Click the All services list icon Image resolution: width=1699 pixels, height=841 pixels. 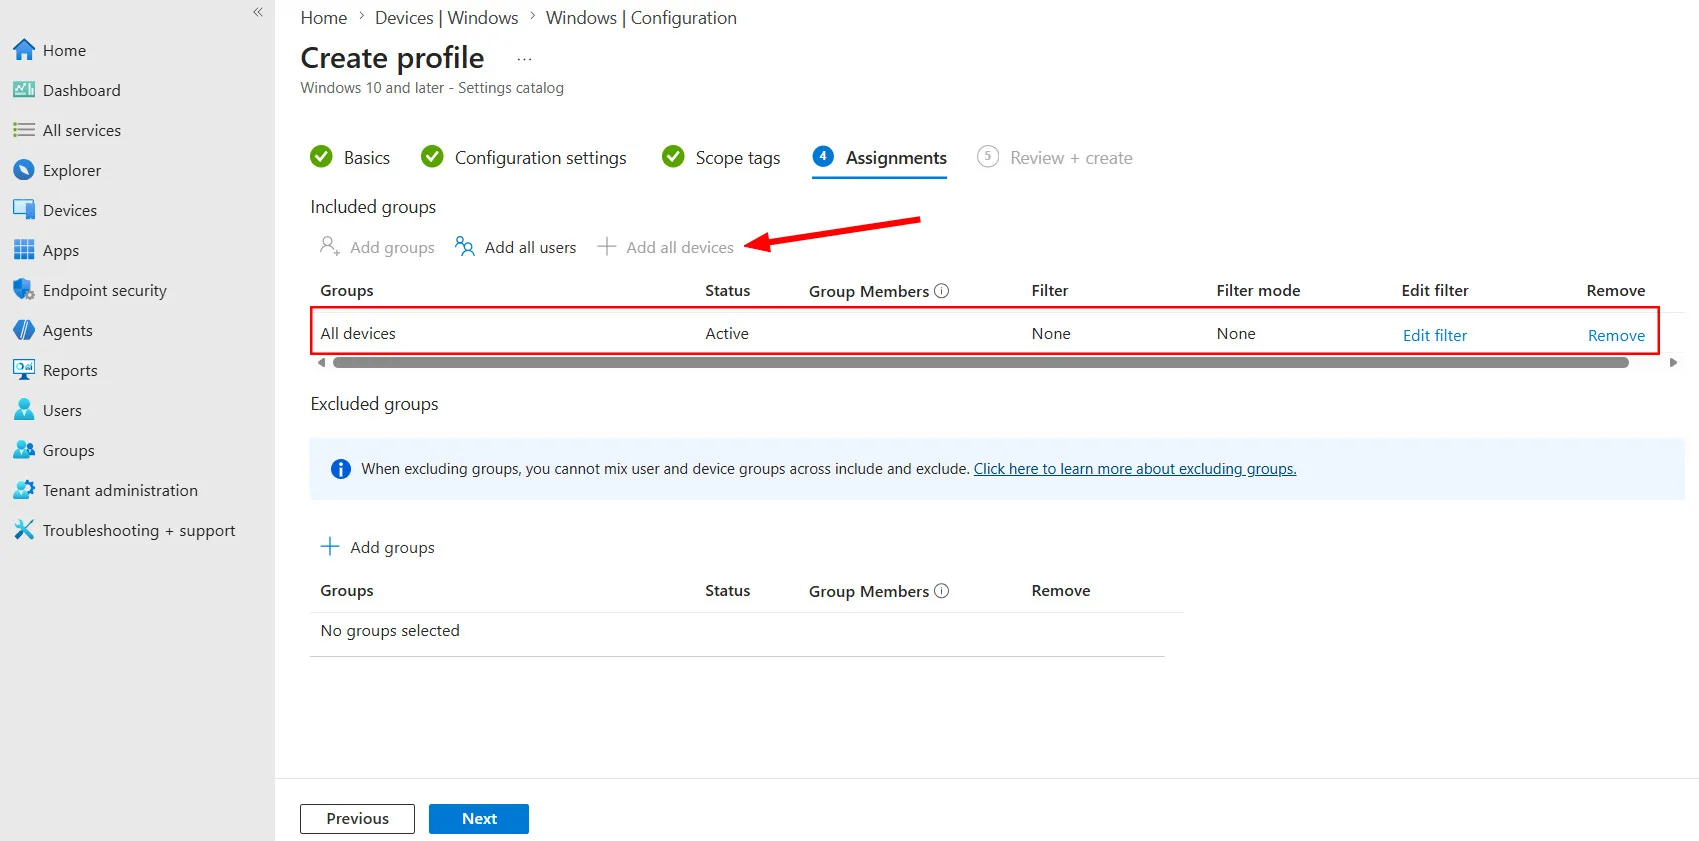24,130
